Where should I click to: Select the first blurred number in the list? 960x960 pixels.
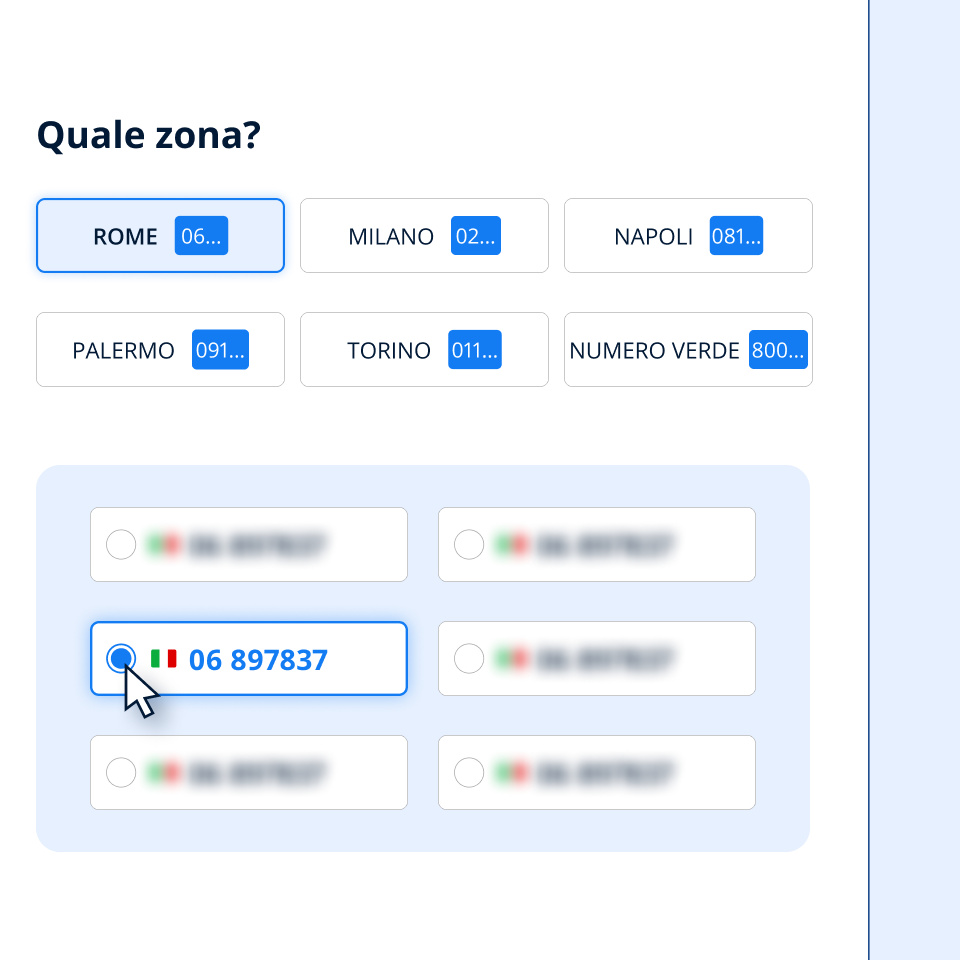click(248, 544)
